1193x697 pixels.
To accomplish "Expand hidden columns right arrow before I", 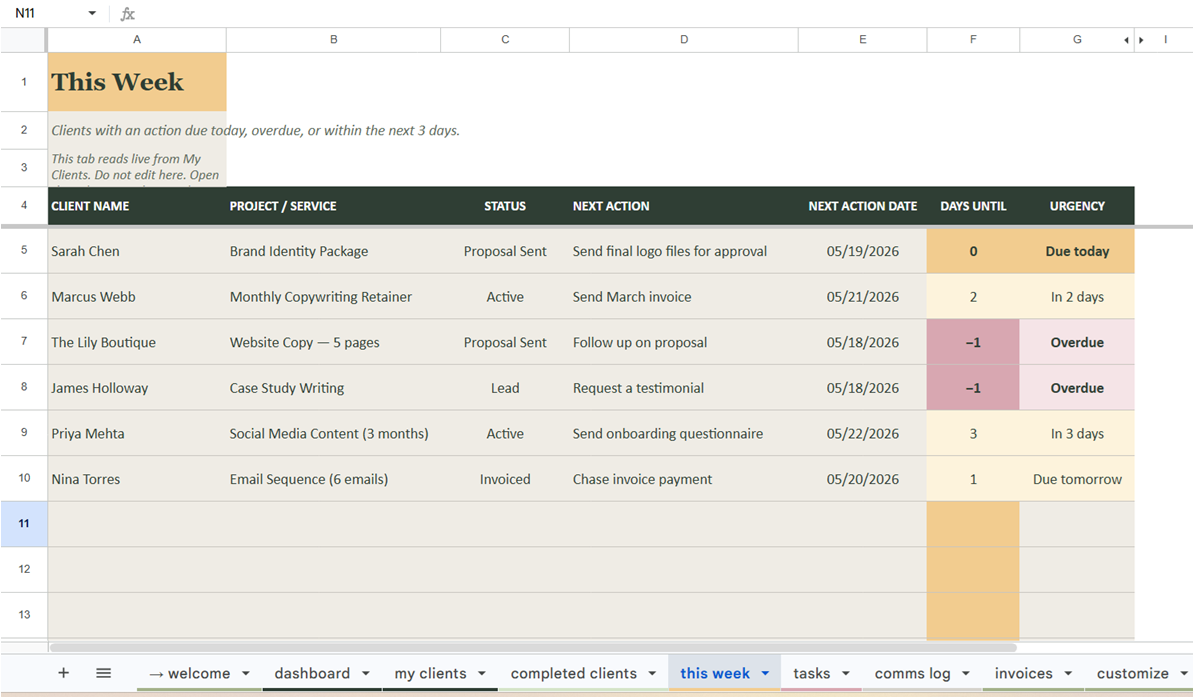I will (x=1141, y=40).
